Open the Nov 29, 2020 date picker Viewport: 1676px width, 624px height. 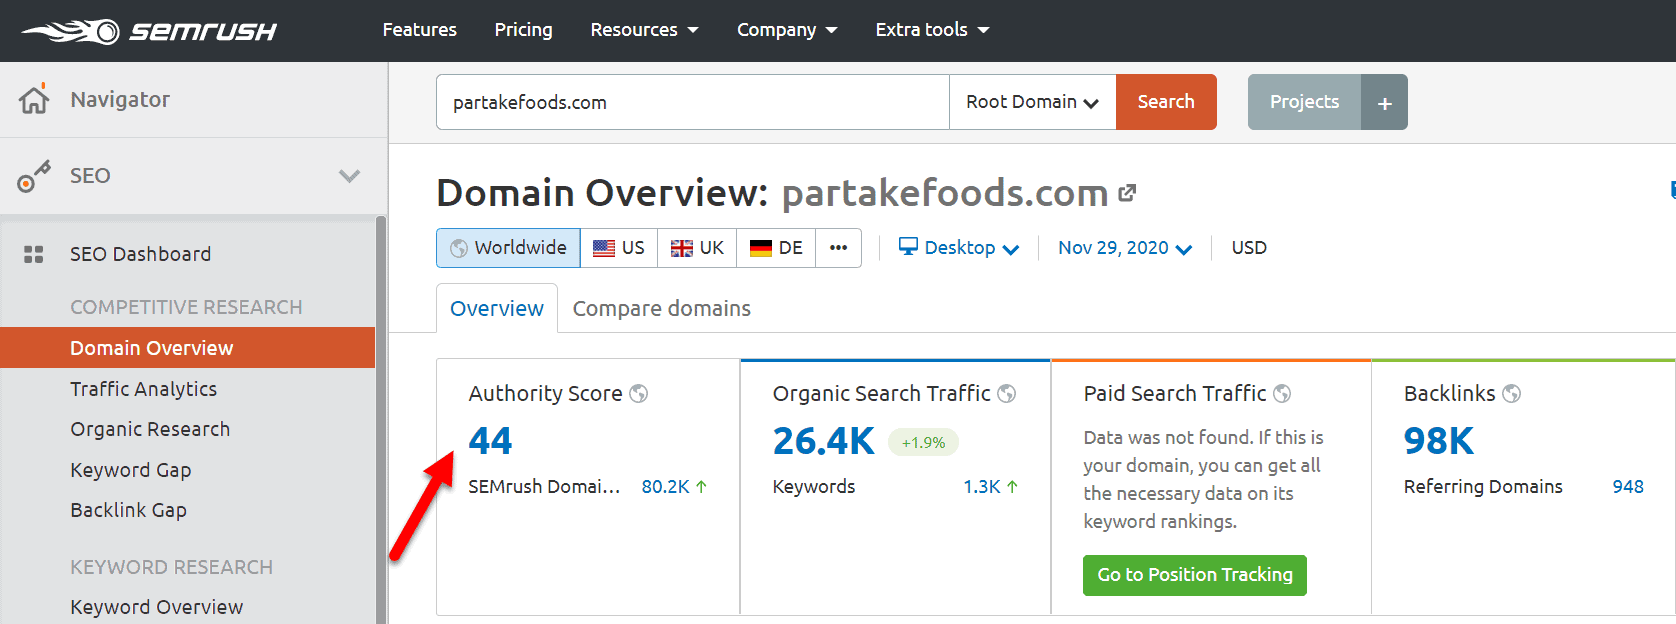point(1125,248)
